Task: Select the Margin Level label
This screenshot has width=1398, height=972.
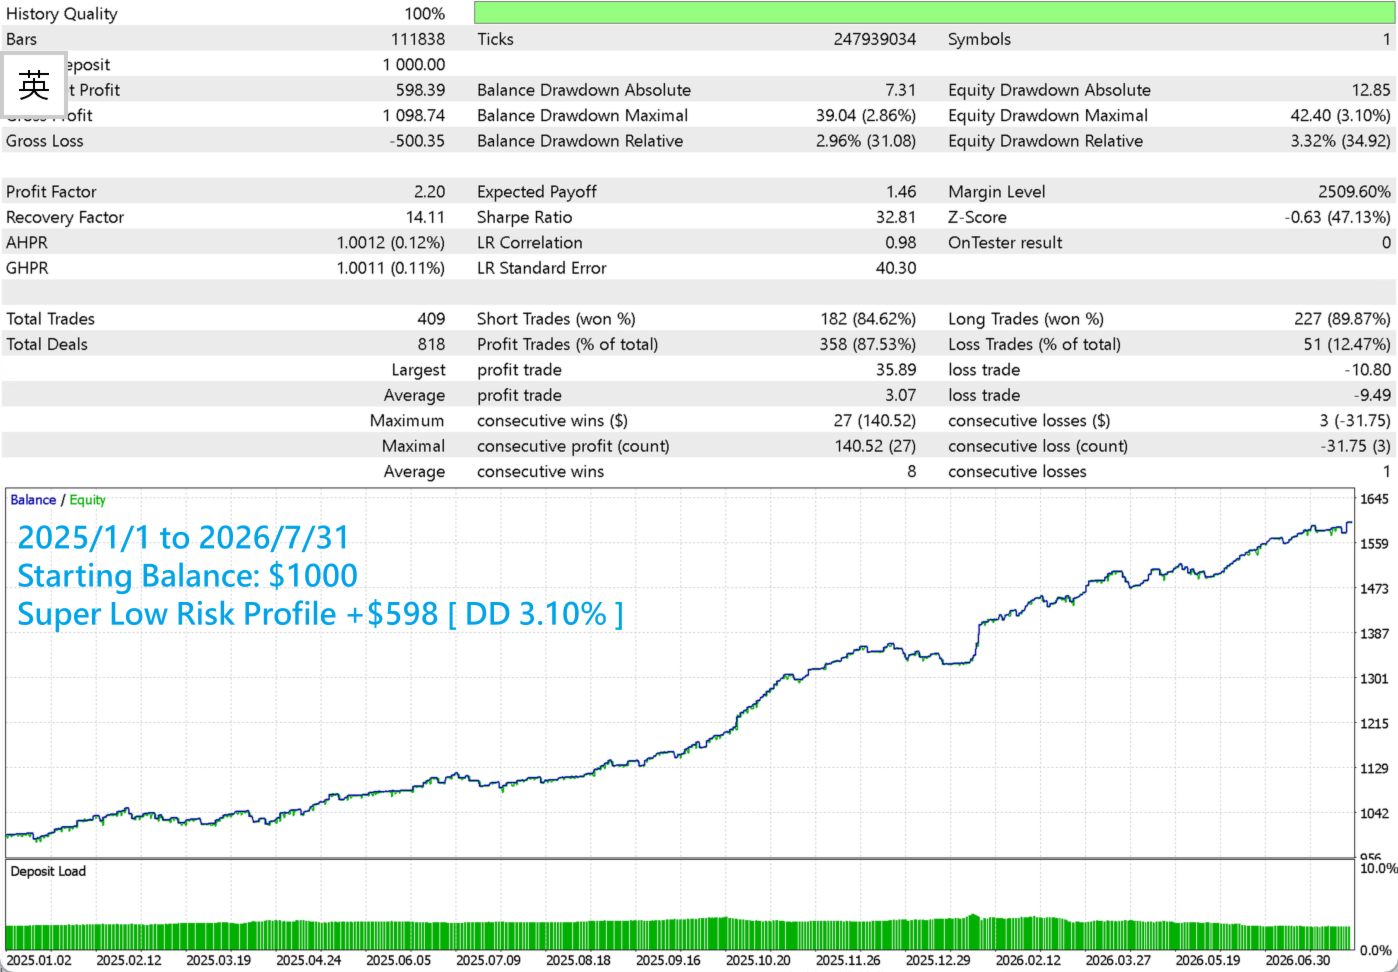Action: 997,192
